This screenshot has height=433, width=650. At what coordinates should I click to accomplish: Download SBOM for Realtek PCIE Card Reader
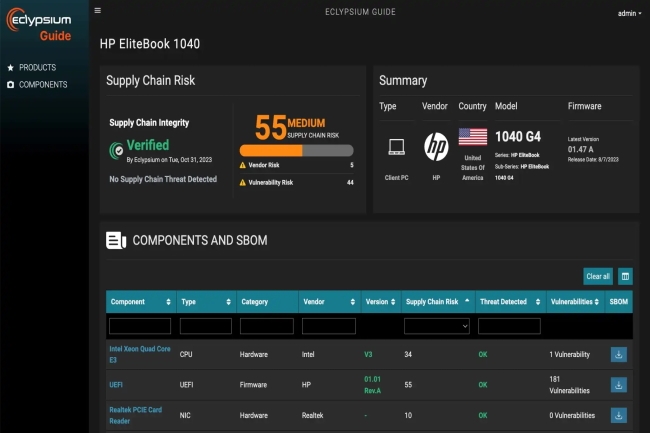coord(618,415)
